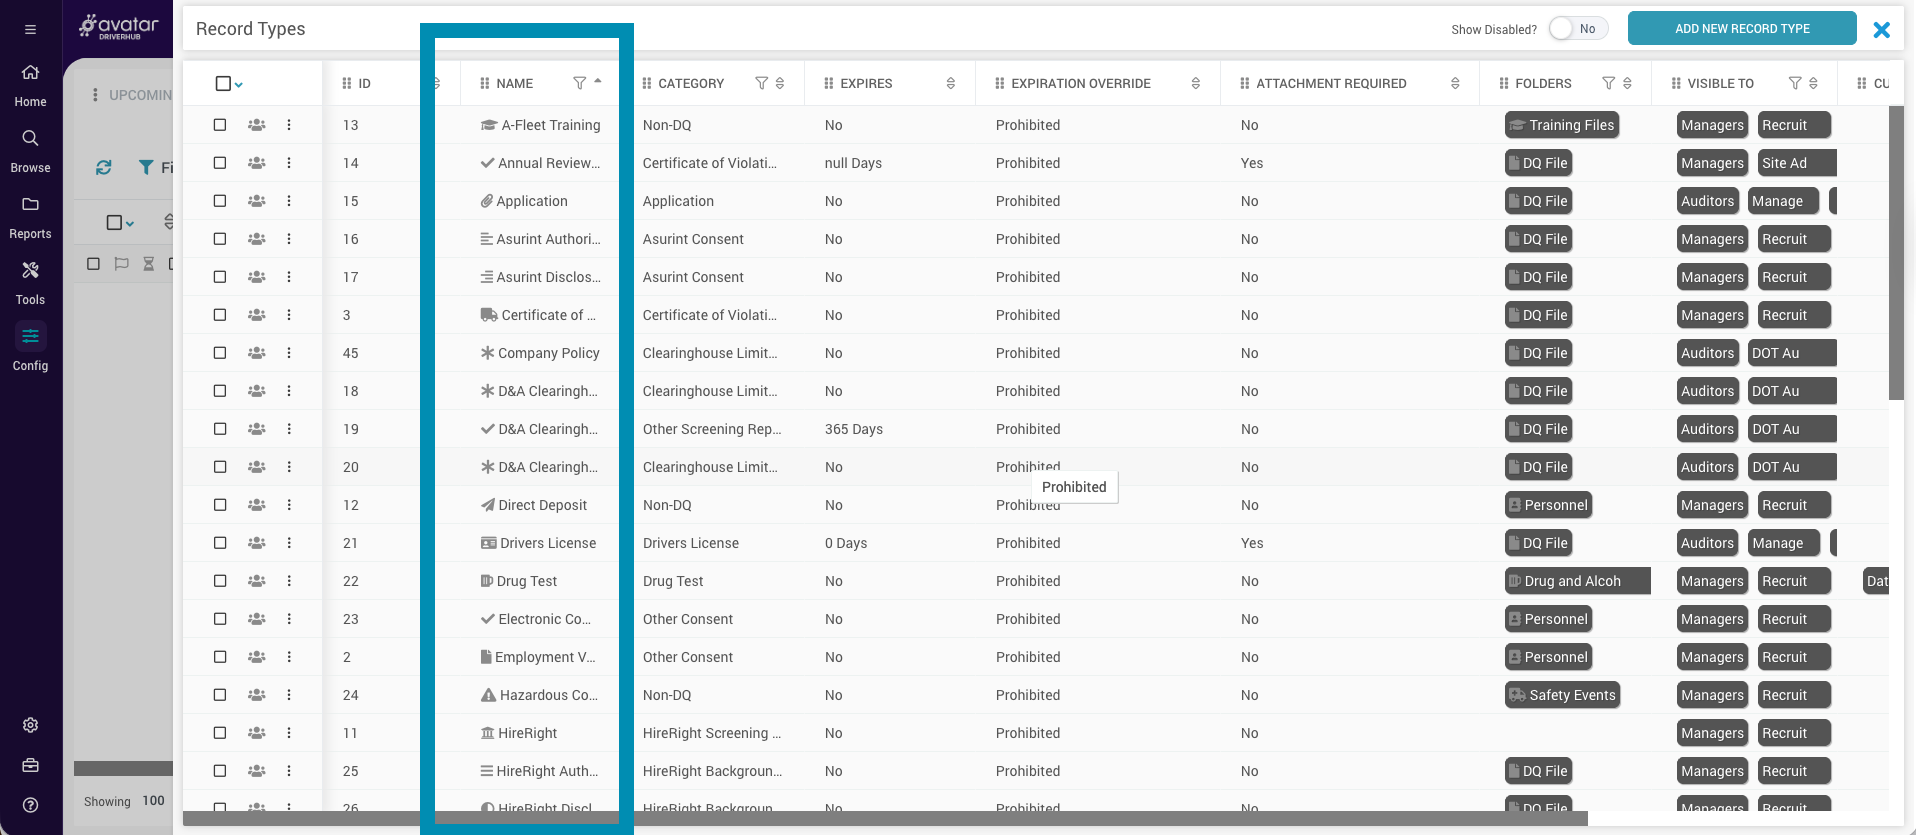
Task: Click the Reports folder icon
Action: pyautogui.click(x=30, y=205)
